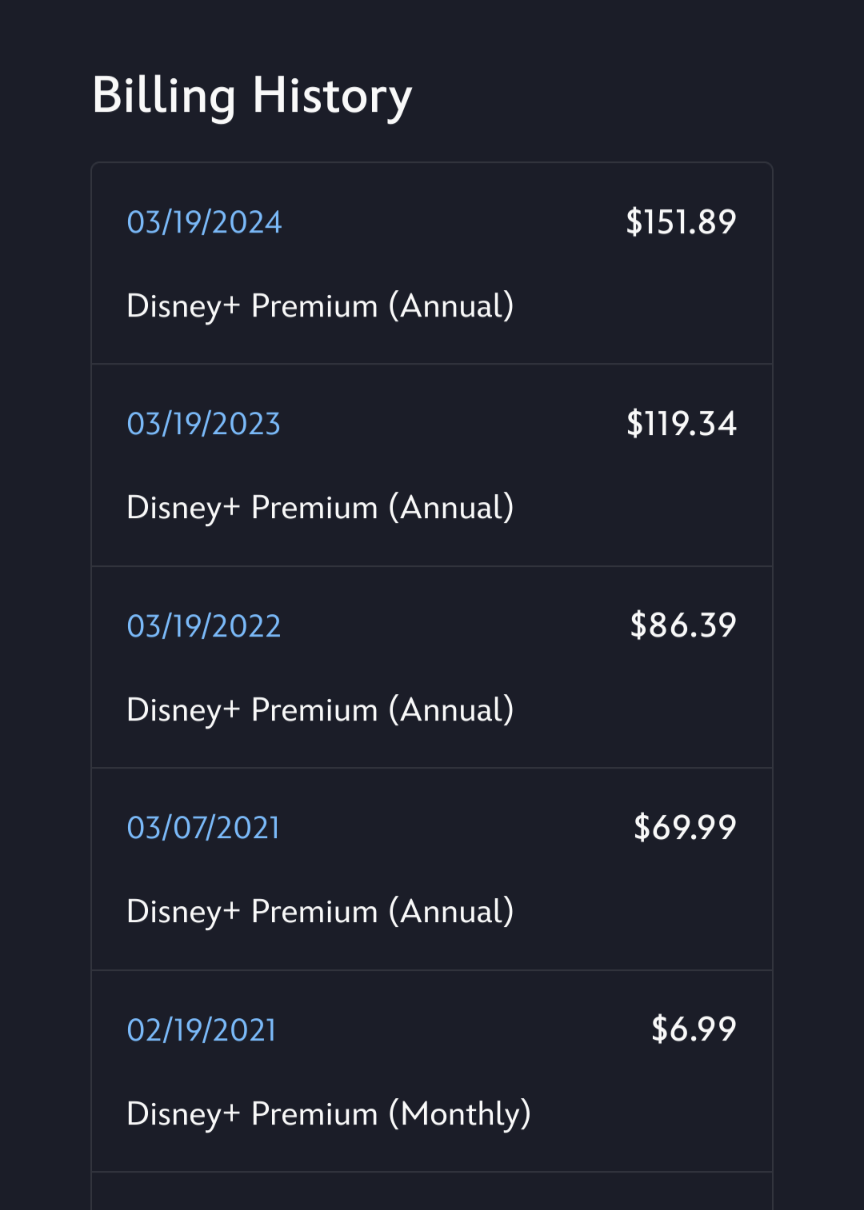Select the plan name under the 03/07/2021 date
Image resolution: width=864 pixels, height=1210 pixels.
pos(320,912)
